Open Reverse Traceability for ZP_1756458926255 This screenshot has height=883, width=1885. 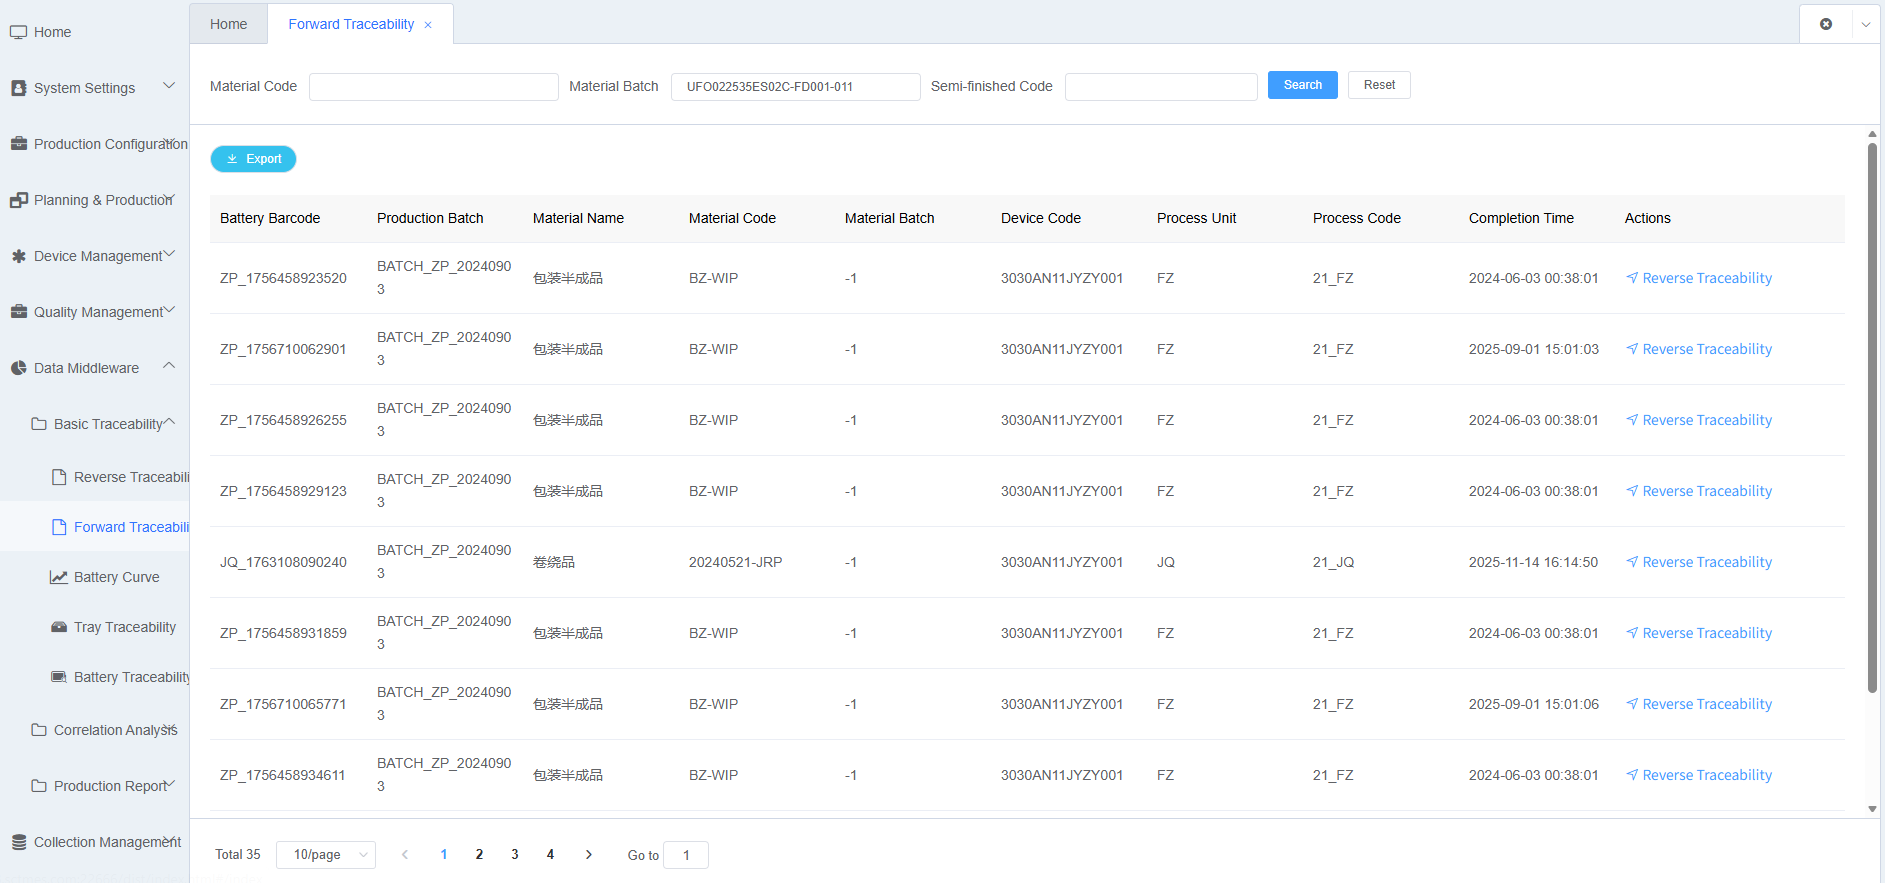(1698, 420)
